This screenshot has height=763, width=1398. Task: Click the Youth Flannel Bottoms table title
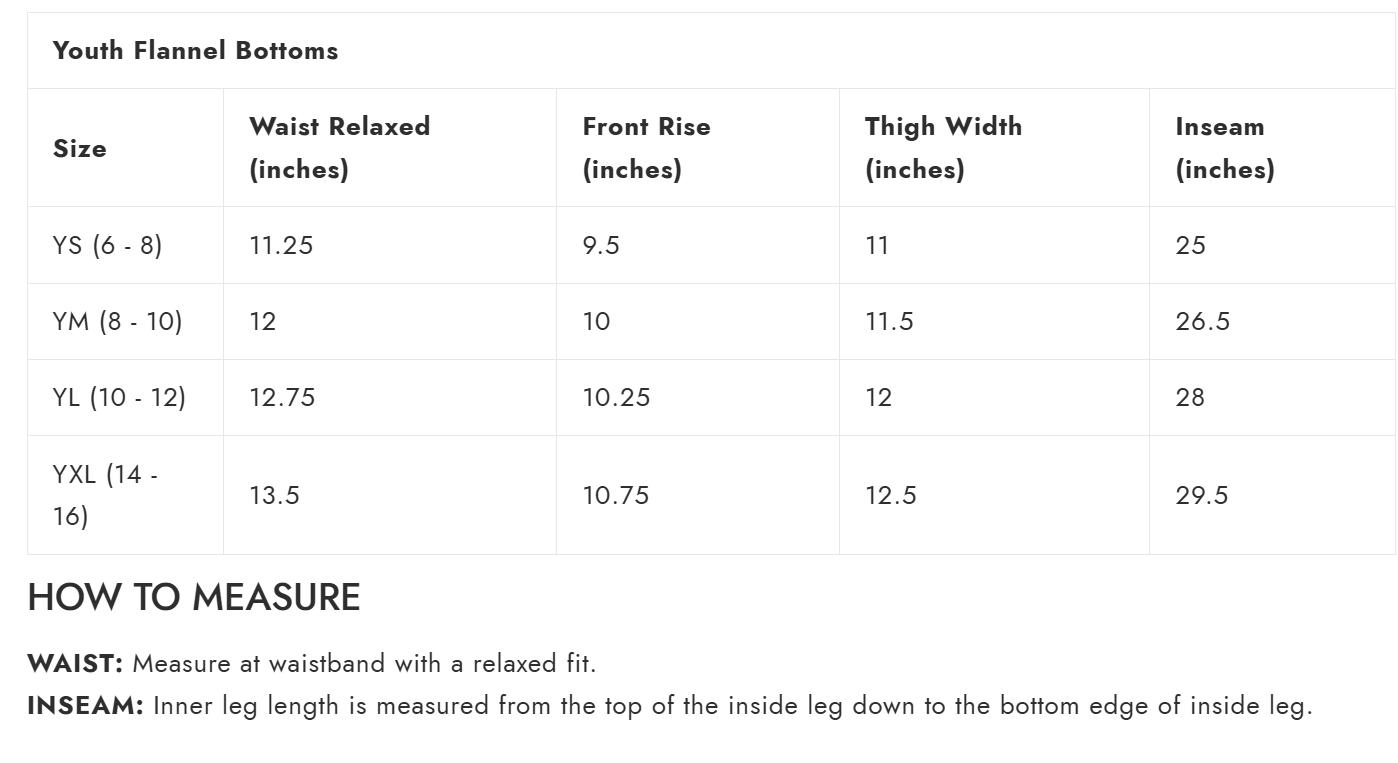tap(195, 51)
